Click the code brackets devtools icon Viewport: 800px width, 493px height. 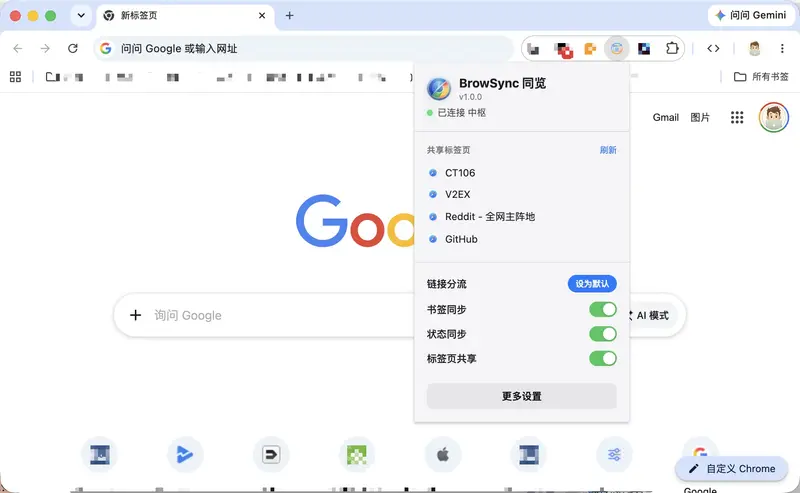click(x=713, y=48)
